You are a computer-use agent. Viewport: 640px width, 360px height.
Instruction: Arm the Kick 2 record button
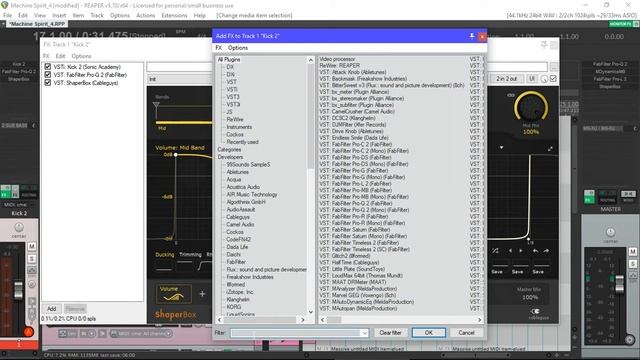coord(28,332)
